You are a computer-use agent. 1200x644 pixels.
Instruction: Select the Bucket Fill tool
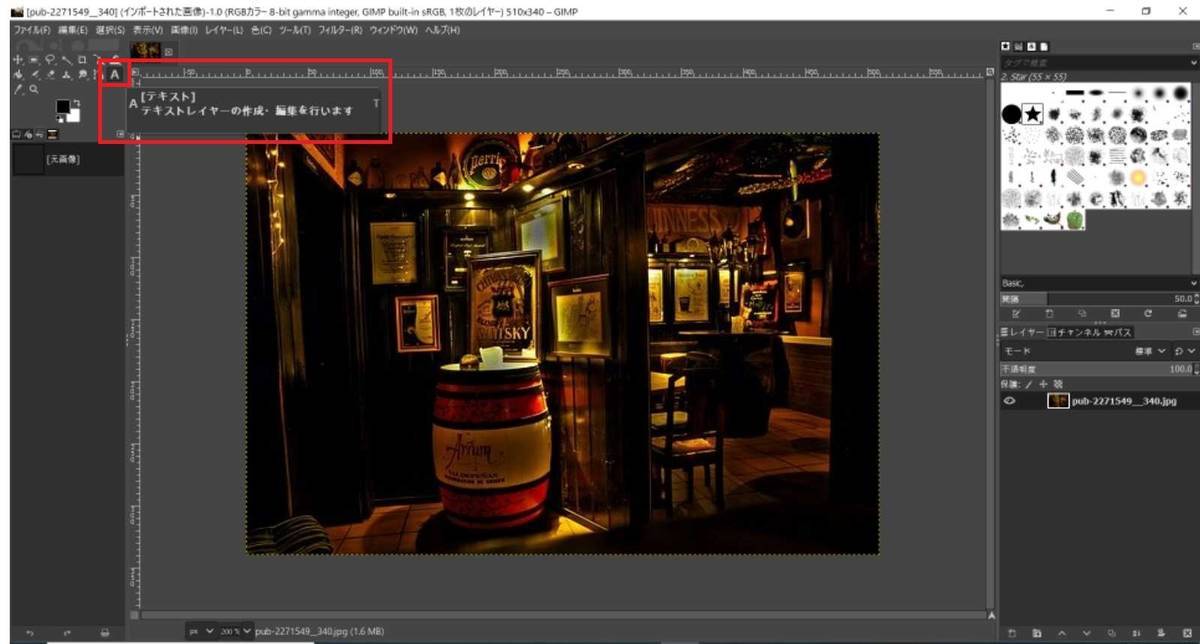tap(18, 74)
